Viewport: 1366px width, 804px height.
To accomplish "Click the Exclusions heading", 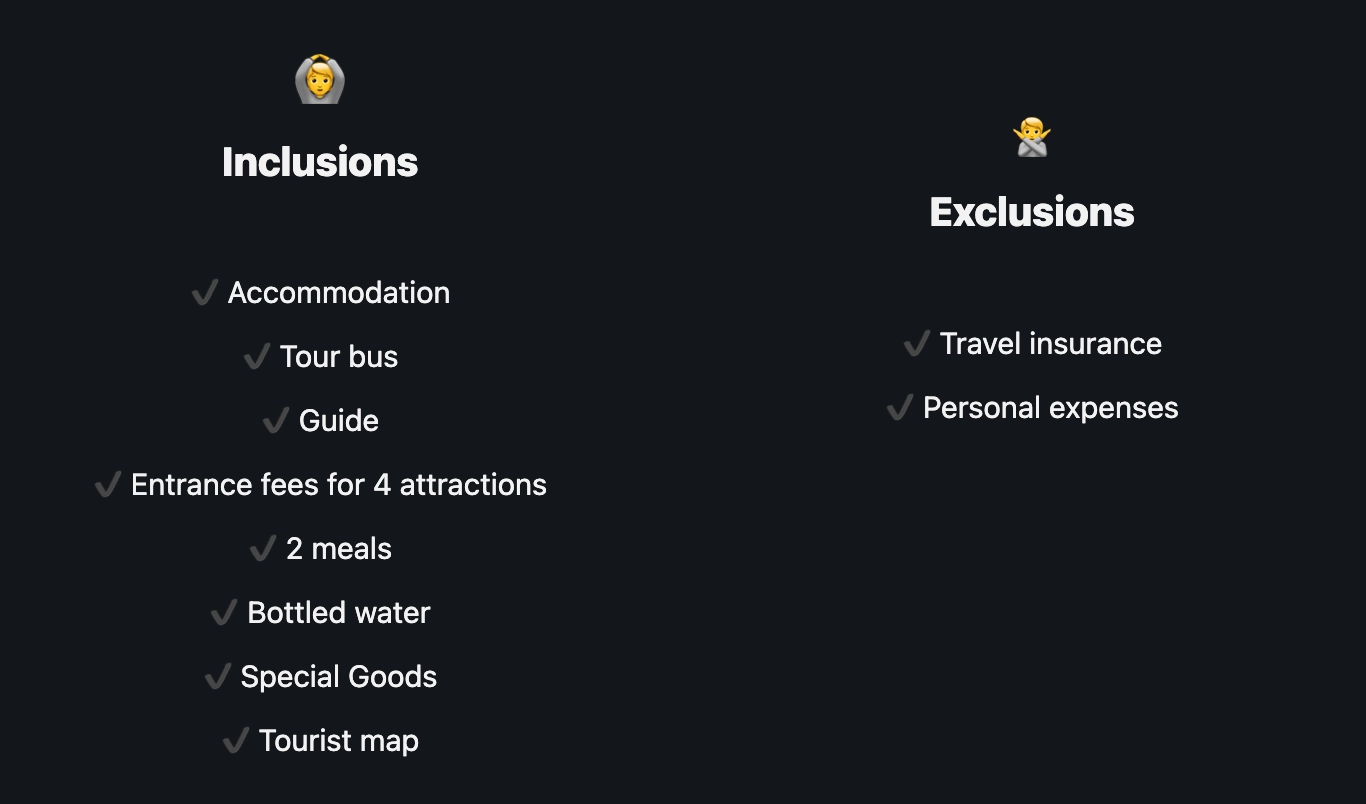I will click(x=1032, y=212).
